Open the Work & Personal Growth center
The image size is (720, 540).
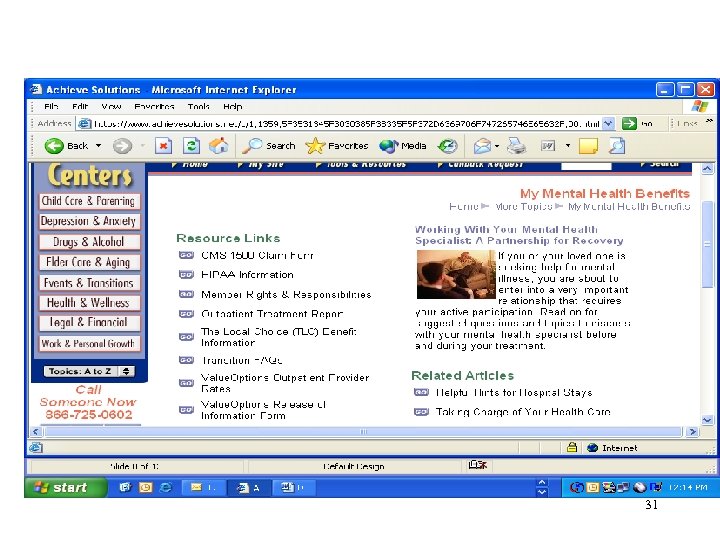(89, 343)
